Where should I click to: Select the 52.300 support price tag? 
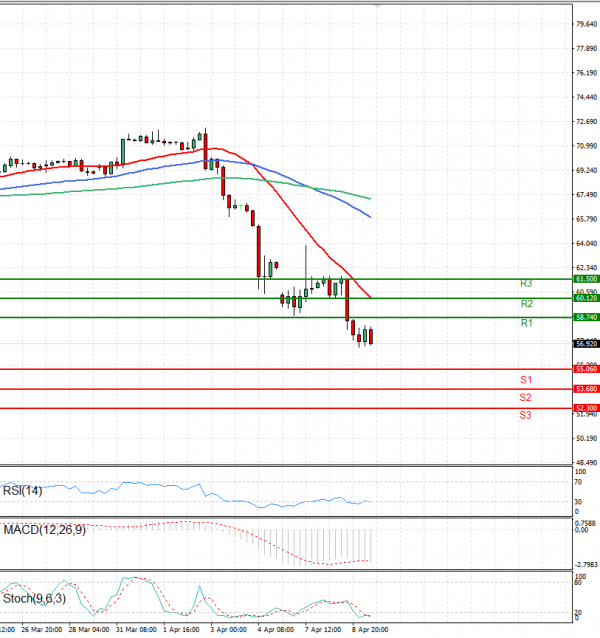[586, 408]
